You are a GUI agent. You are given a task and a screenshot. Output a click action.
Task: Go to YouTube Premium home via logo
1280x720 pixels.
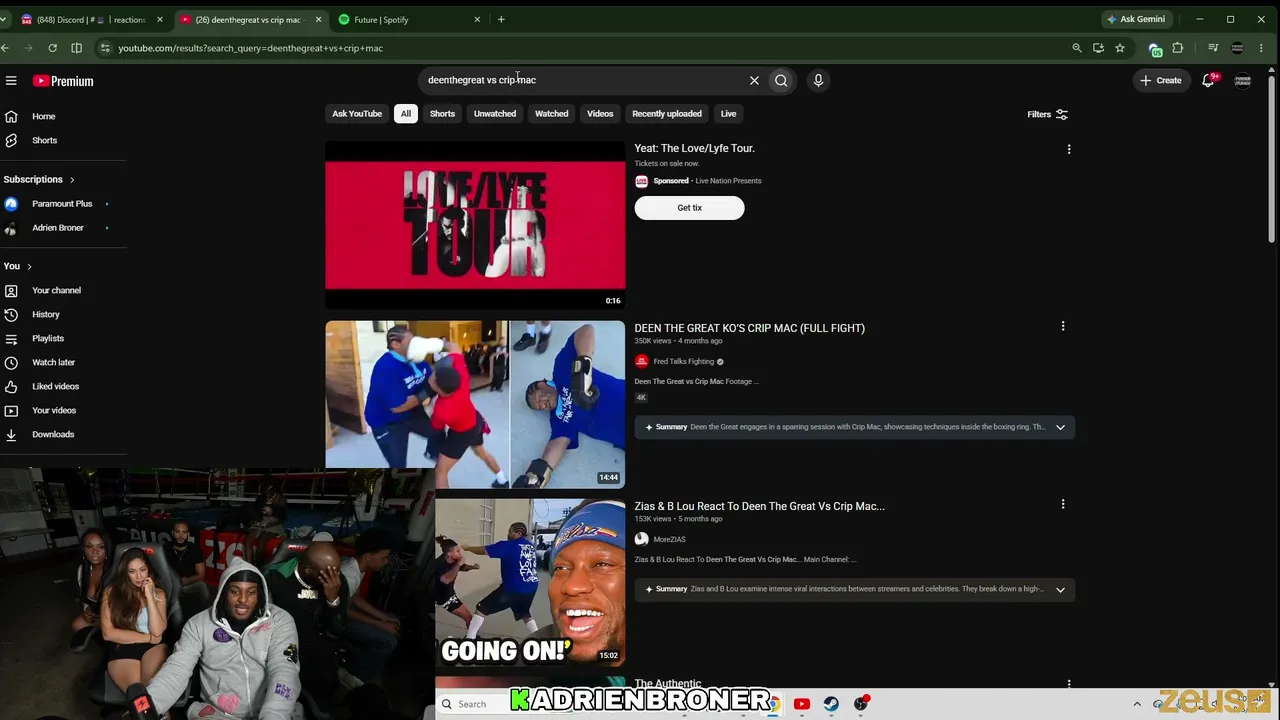(63, 81)
